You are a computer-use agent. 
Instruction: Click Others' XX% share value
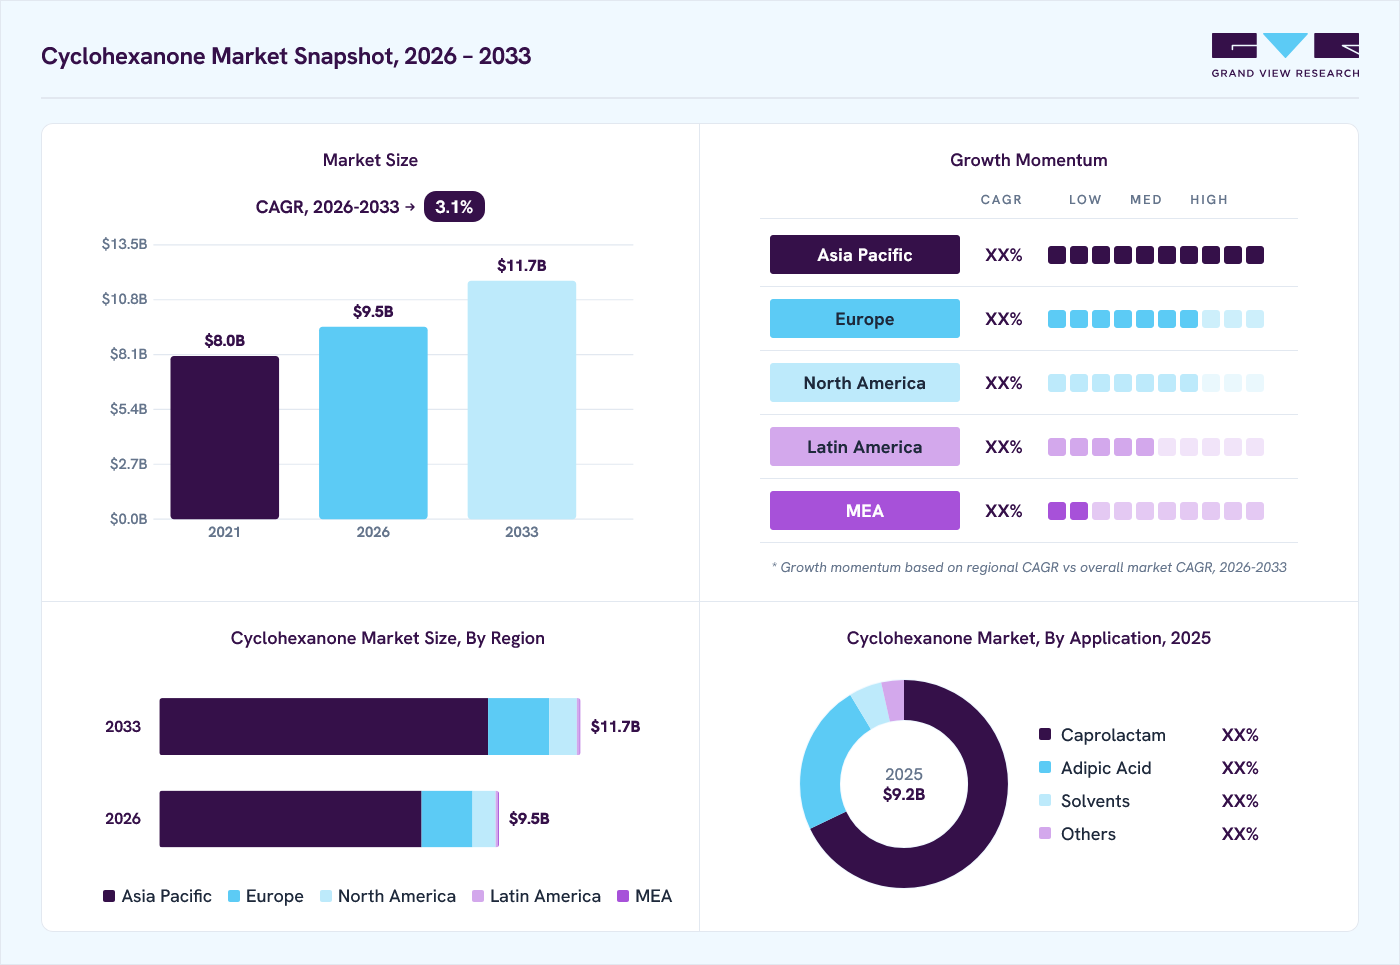pos(1240,834)
